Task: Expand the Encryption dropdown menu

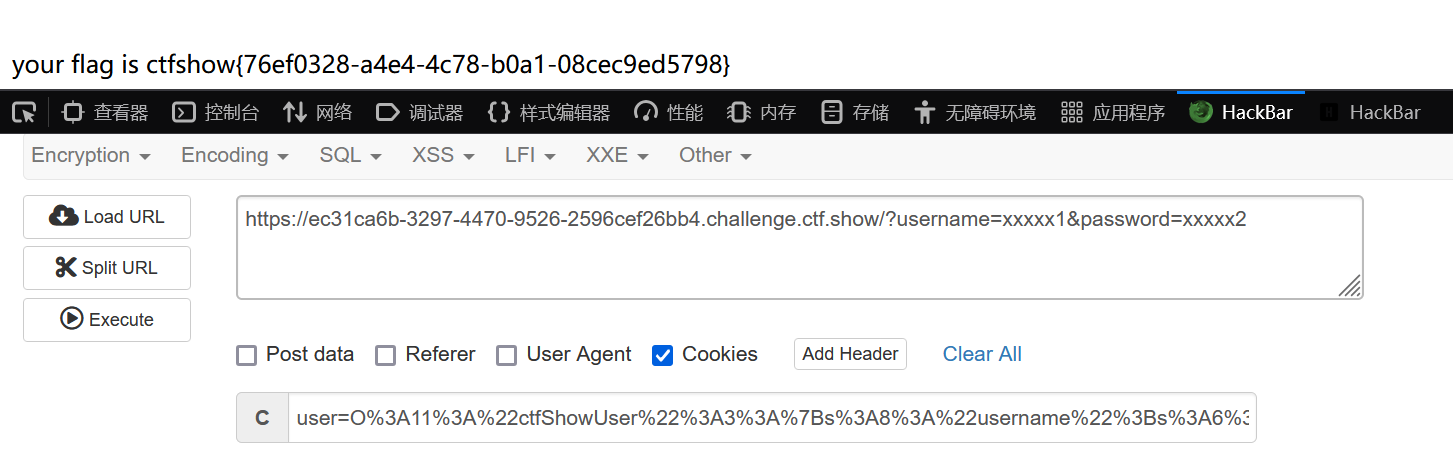Action: (91, 156)
